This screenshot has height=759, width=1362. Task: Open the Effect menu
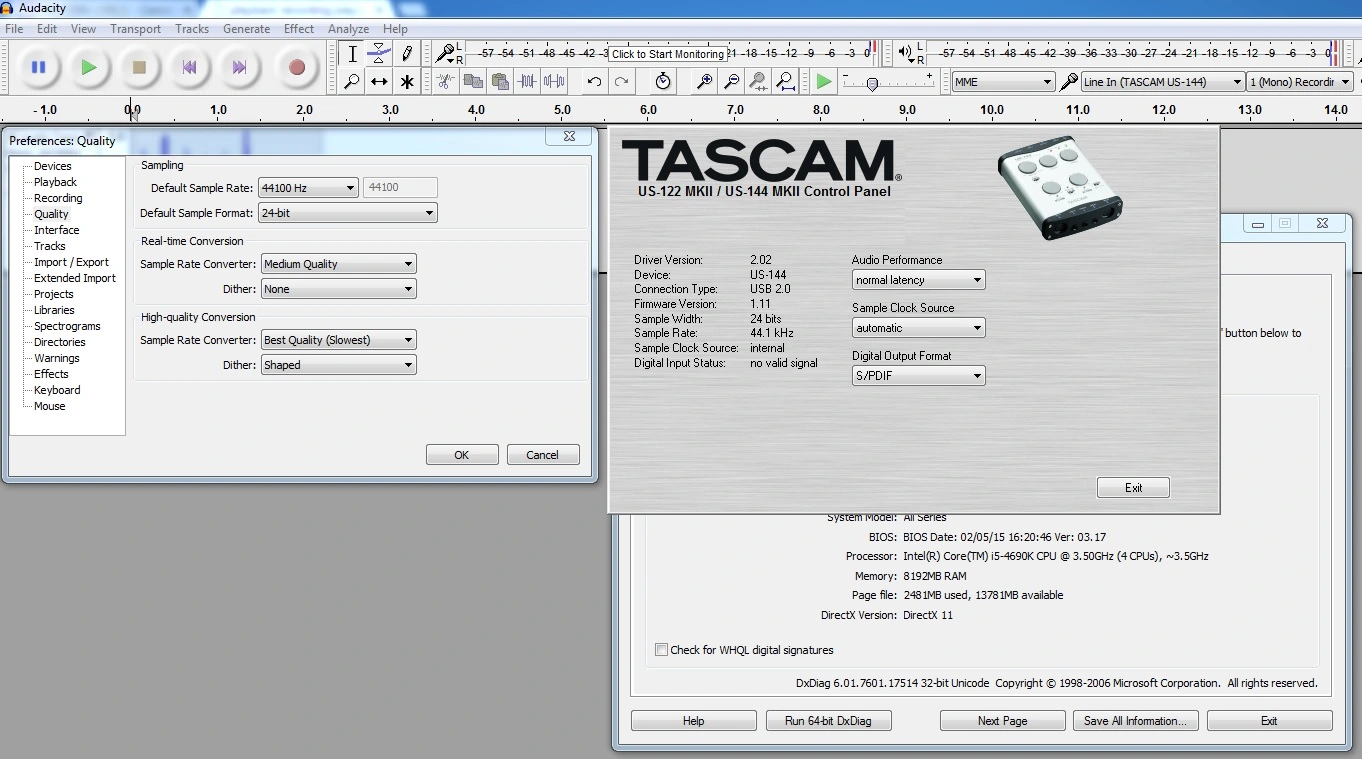pos(299,29)
